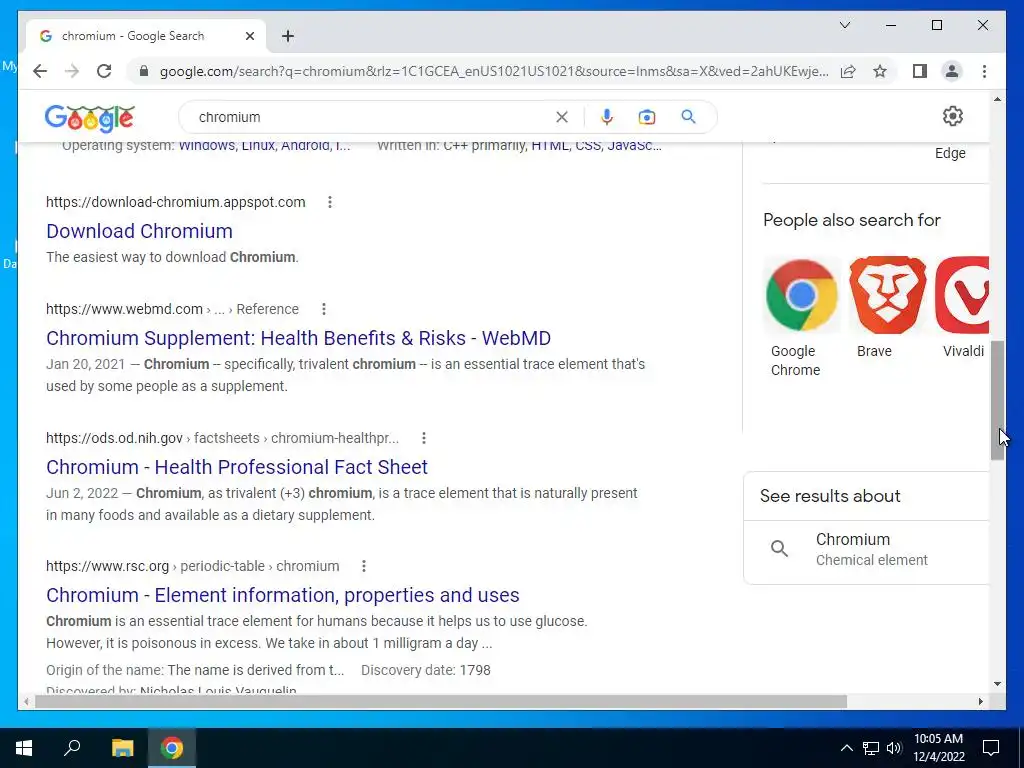The width and height of the screenshot is (1024, 768).
Task: Open Chrome's three-dot menu
Action: (x=984, y=71)
